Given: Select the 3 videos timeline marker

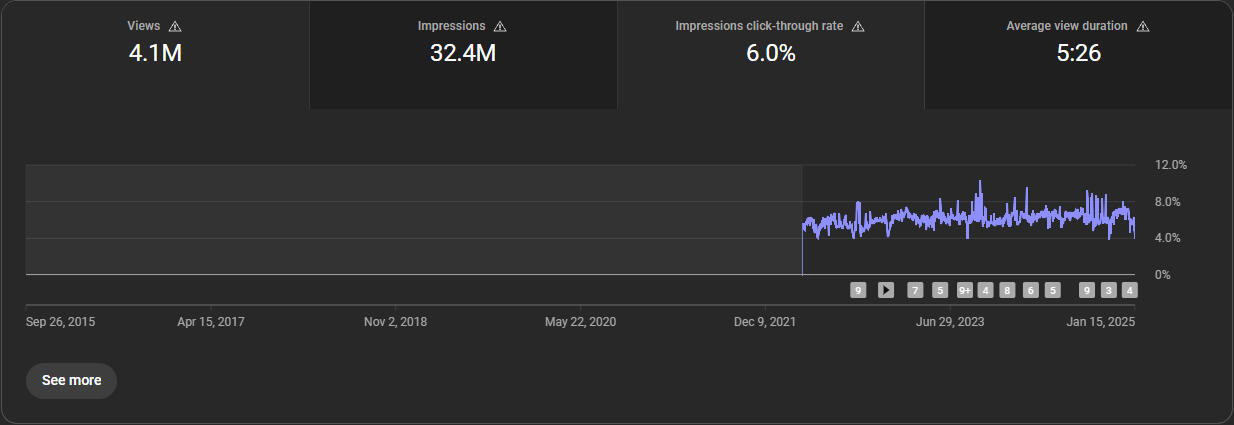Looking at the screenshot, I should pyautogui.click(x=1108, y=290).
